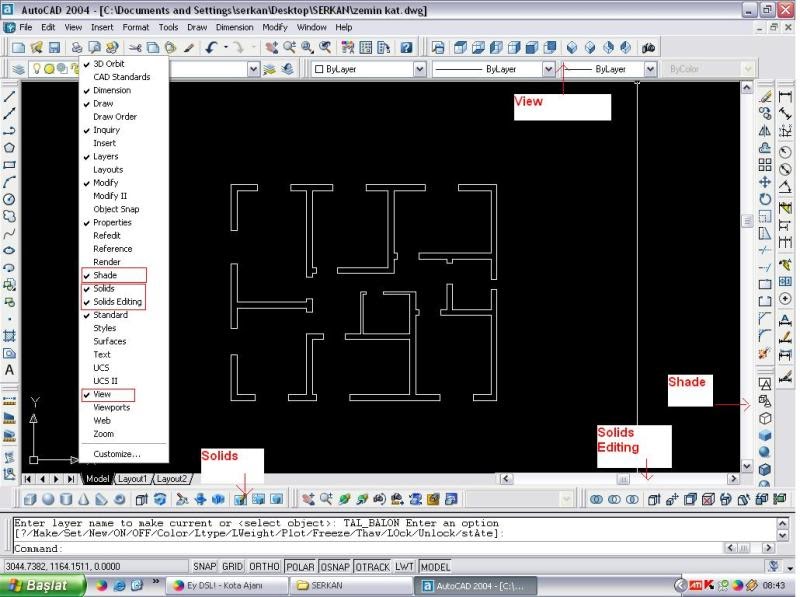Click the Mirror tool in Modify toolbar
800x597 pixels.
[x=764, y=131]
